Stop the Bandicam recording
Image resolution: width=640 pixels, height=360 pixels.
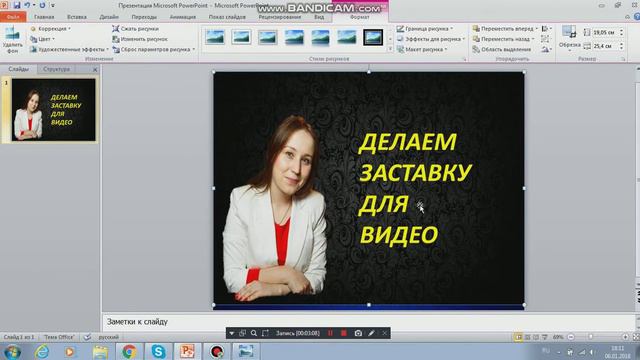pos(344,333)
